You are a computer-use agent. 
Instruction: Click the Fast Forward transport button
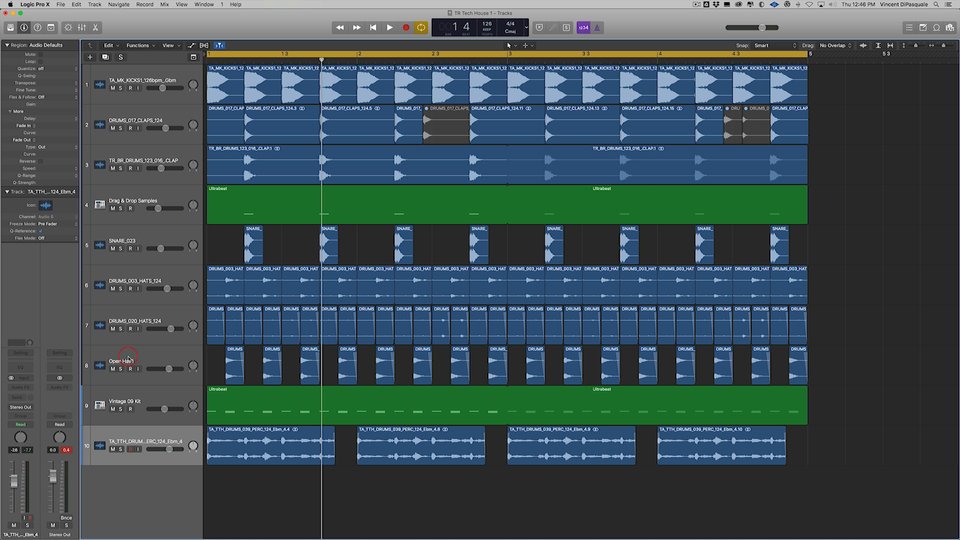click(x=356, y=28)
